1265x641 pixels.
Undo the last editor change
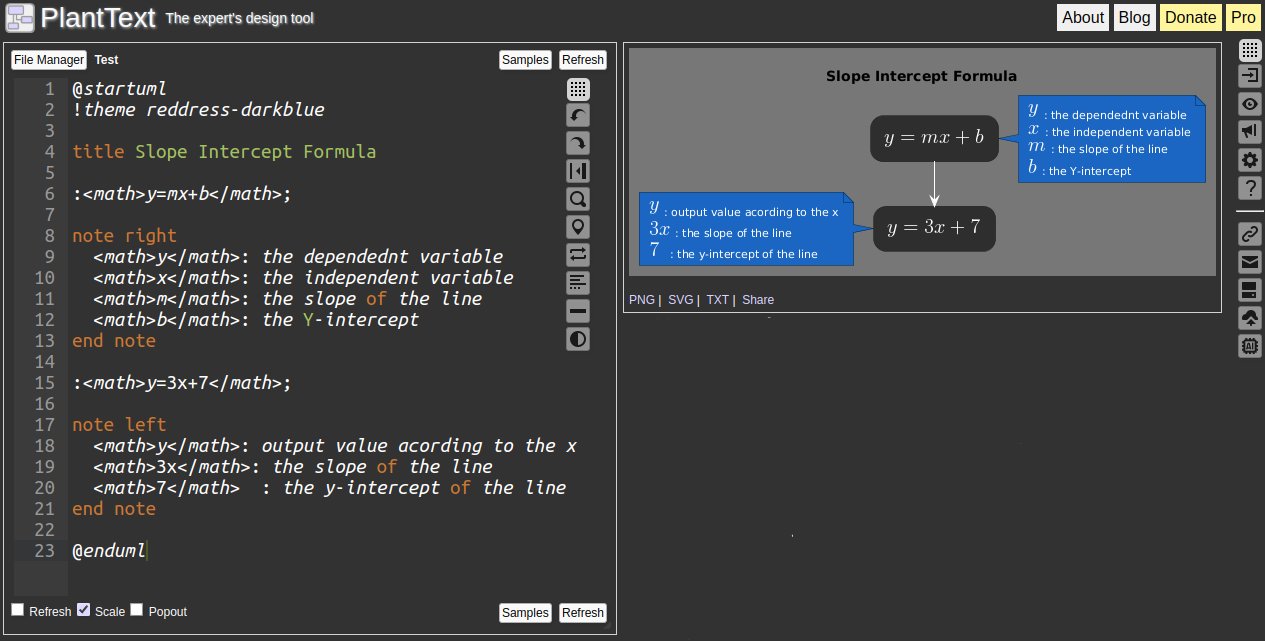pyautogui.click(x=578, y=115)
